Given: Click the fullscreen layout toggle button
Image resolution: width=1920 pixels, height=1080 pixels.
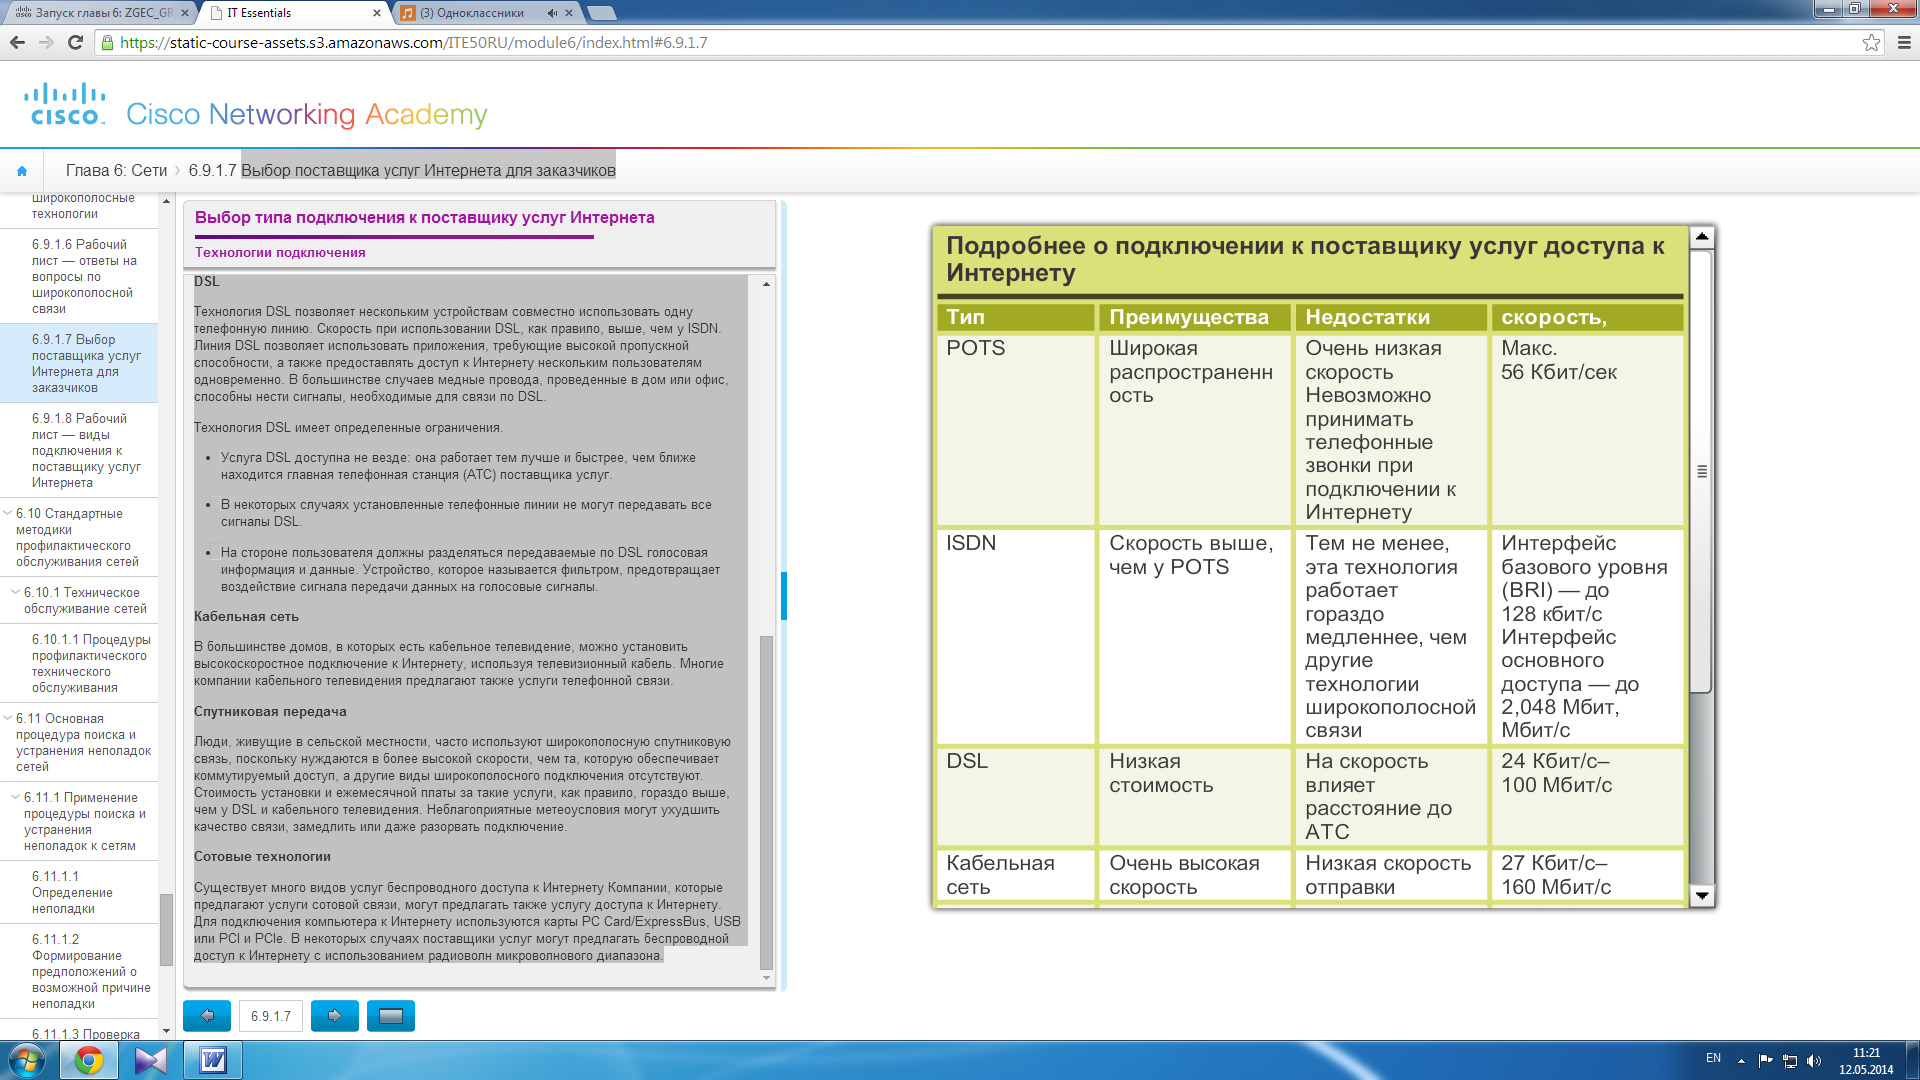Looking at the screenshot, I should pyautogui.click(x=391, y=1016).
